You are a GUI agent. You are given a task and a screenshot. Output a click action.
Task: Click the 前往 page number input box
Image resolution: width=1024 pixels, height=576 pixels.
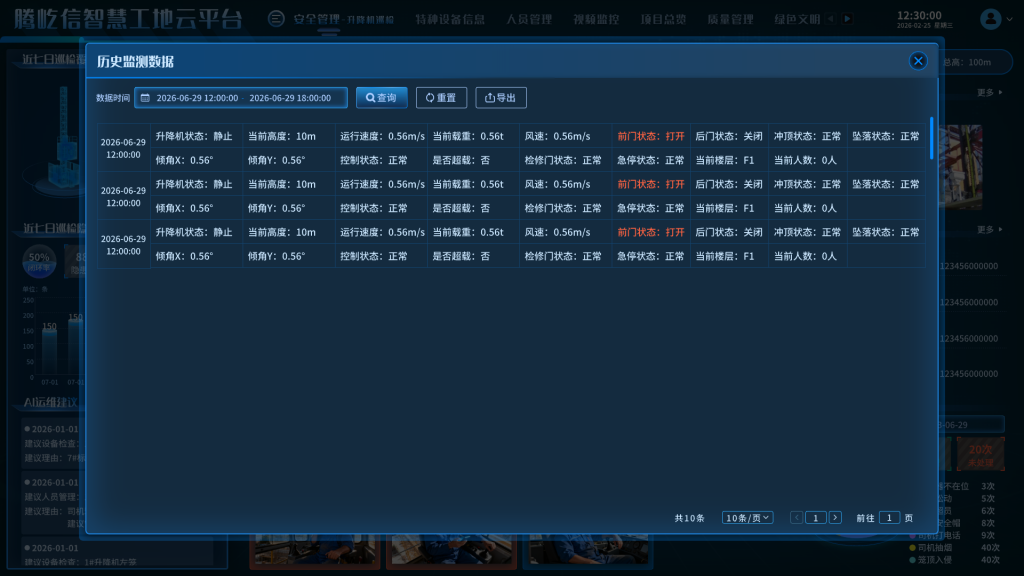889,518
